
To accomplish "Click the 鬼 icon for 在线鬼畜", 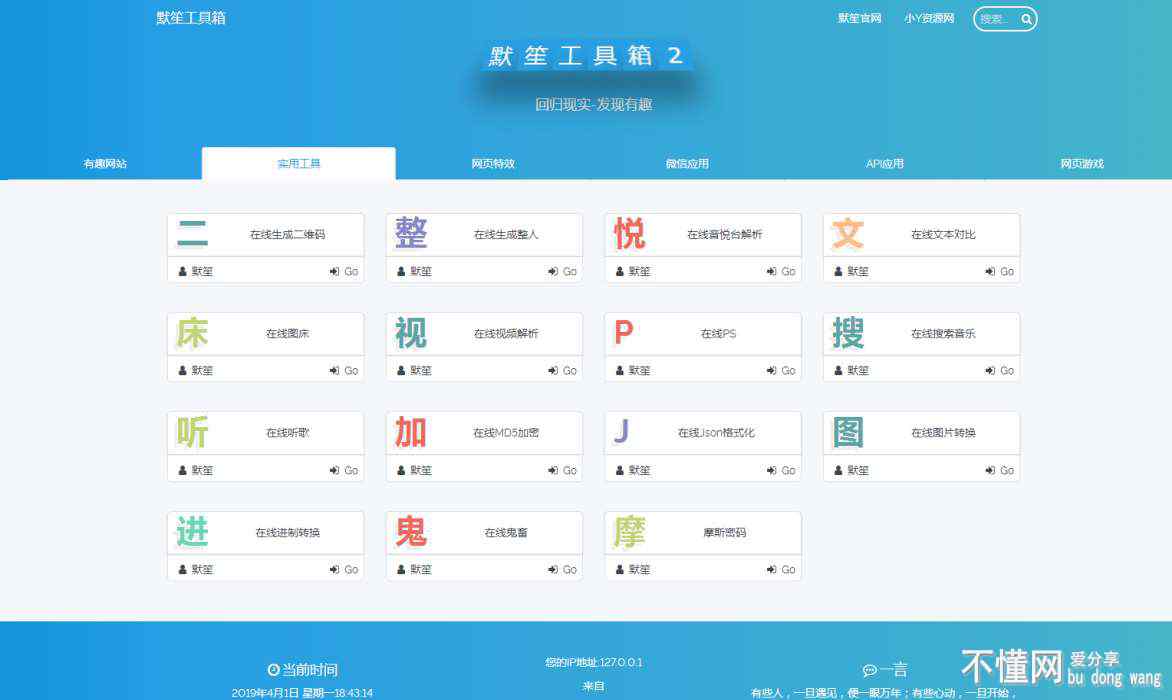I will click(411, 532).
